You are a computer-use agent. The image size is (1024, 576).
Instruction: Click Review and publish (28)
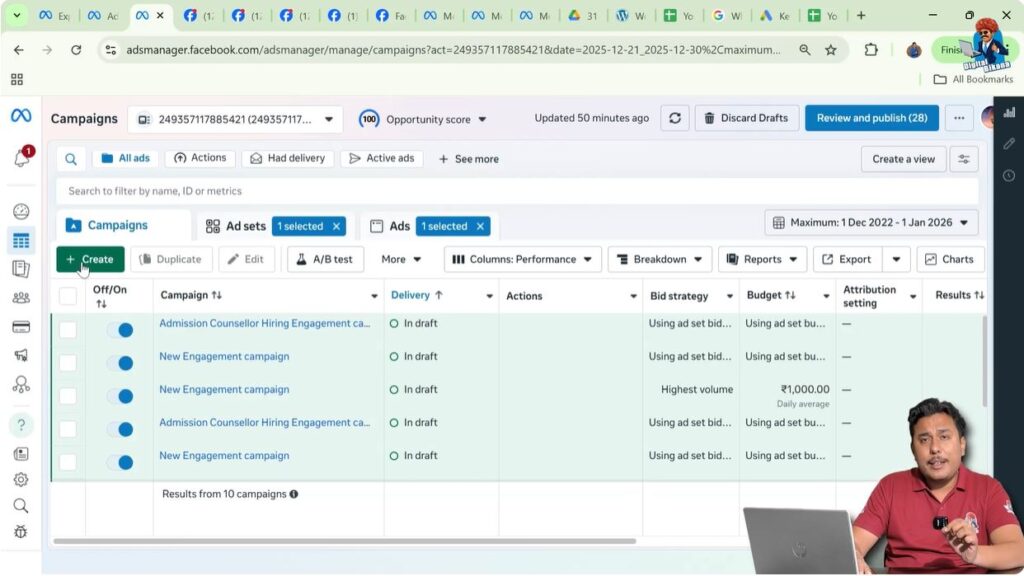pos(871,117)
